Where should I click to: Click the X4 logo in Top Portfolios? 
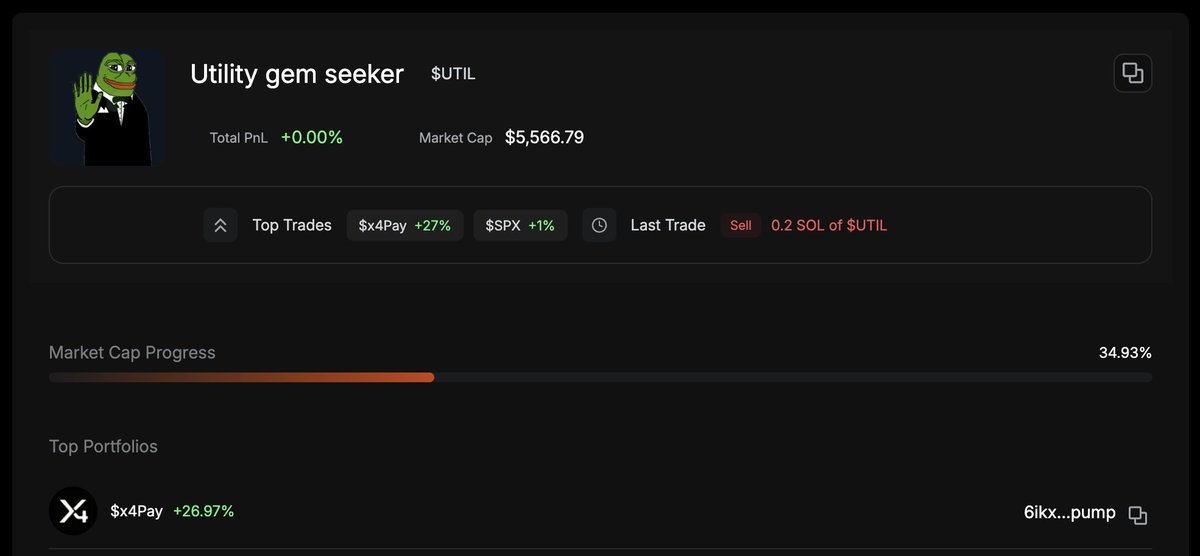73,511
